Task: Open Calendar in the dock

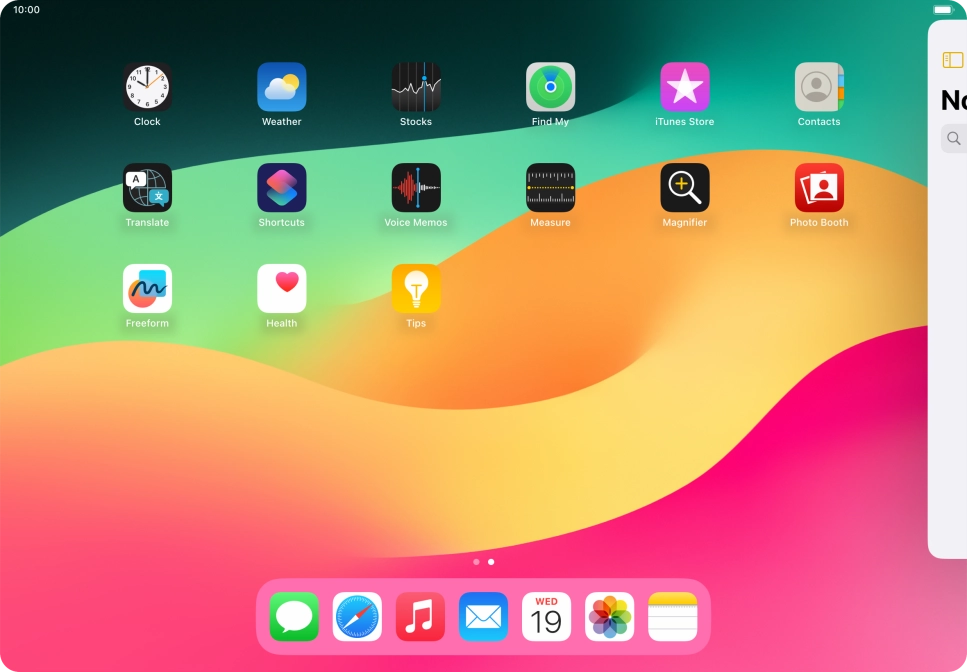Action: click(x=546, y=617)
